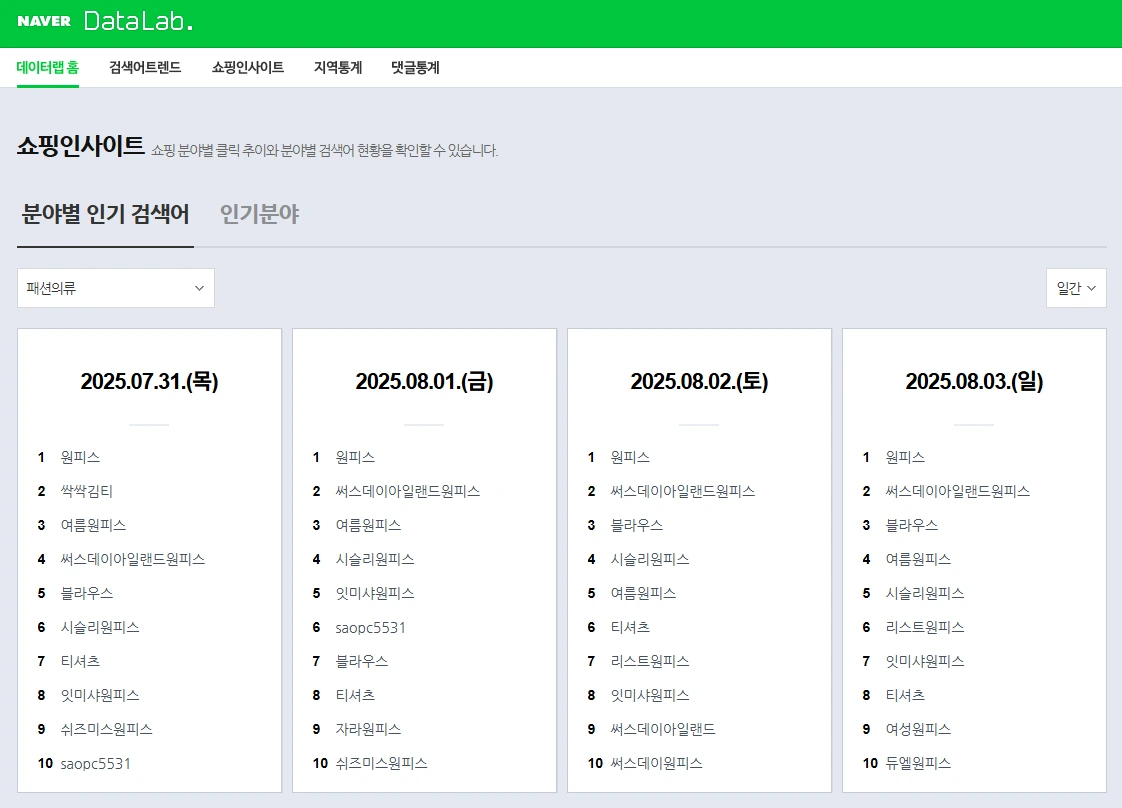The height and width of the screenshot is (808, 1122).
Task: Click 블라우스 ranked 7 on 08.01
Action: [x=361, y=661]
